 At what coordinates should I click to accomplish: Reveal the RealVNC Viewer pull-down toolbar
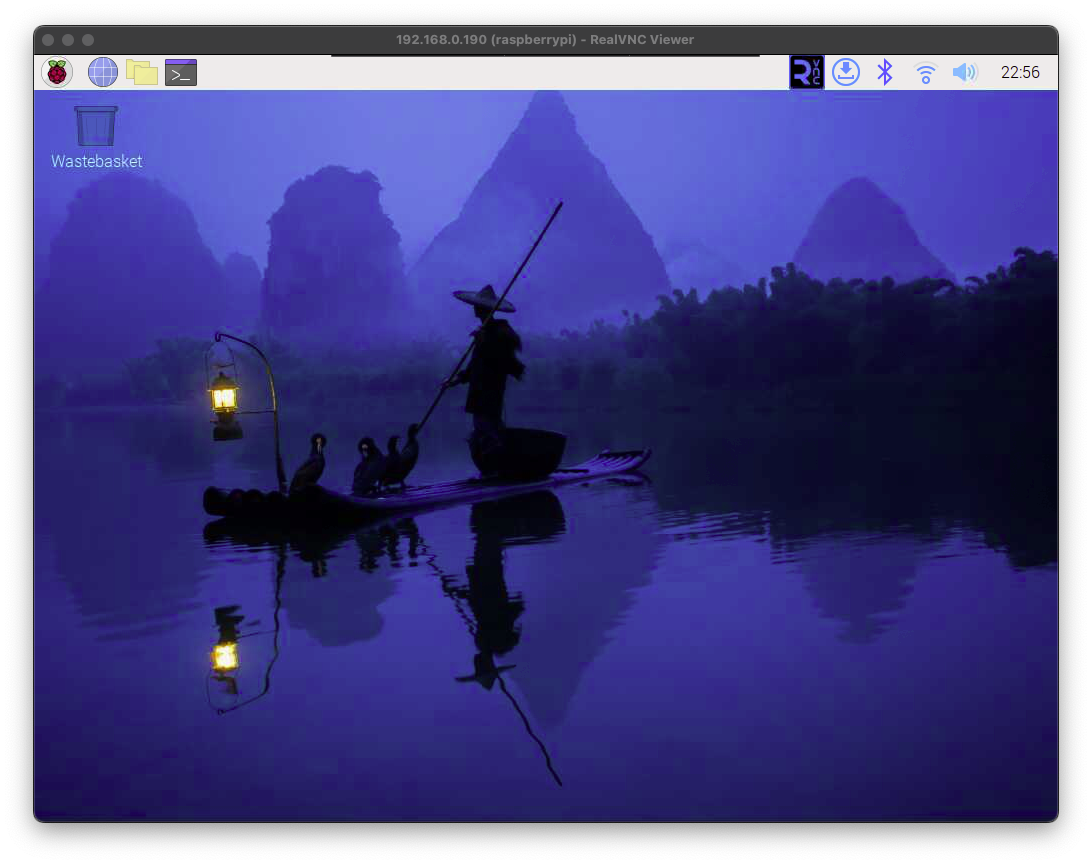545,56
